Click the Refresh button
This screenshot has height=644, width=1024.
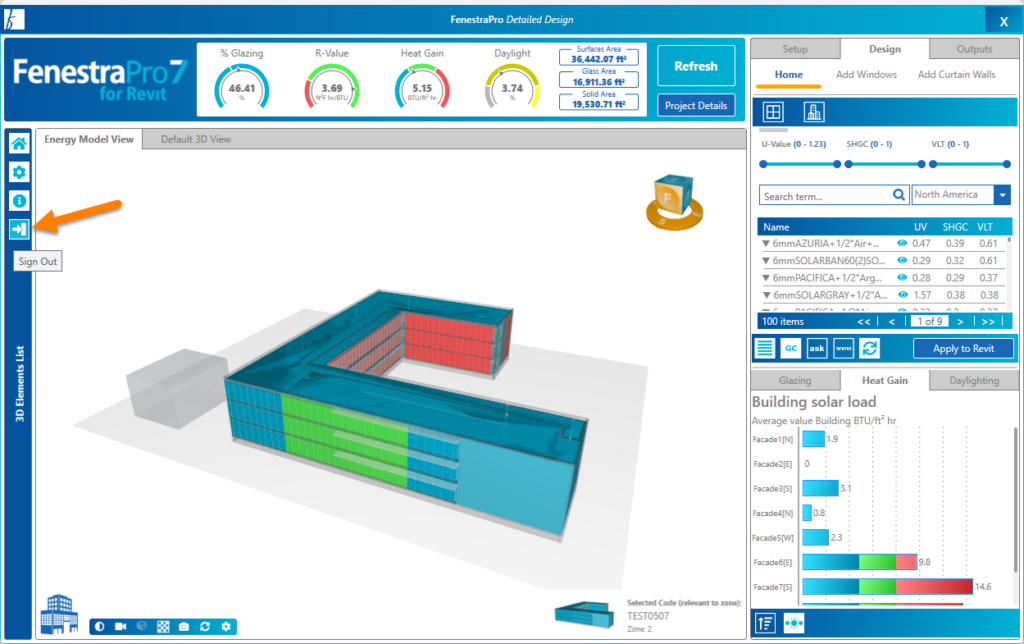pyautogui.click(x=696, y=66)
